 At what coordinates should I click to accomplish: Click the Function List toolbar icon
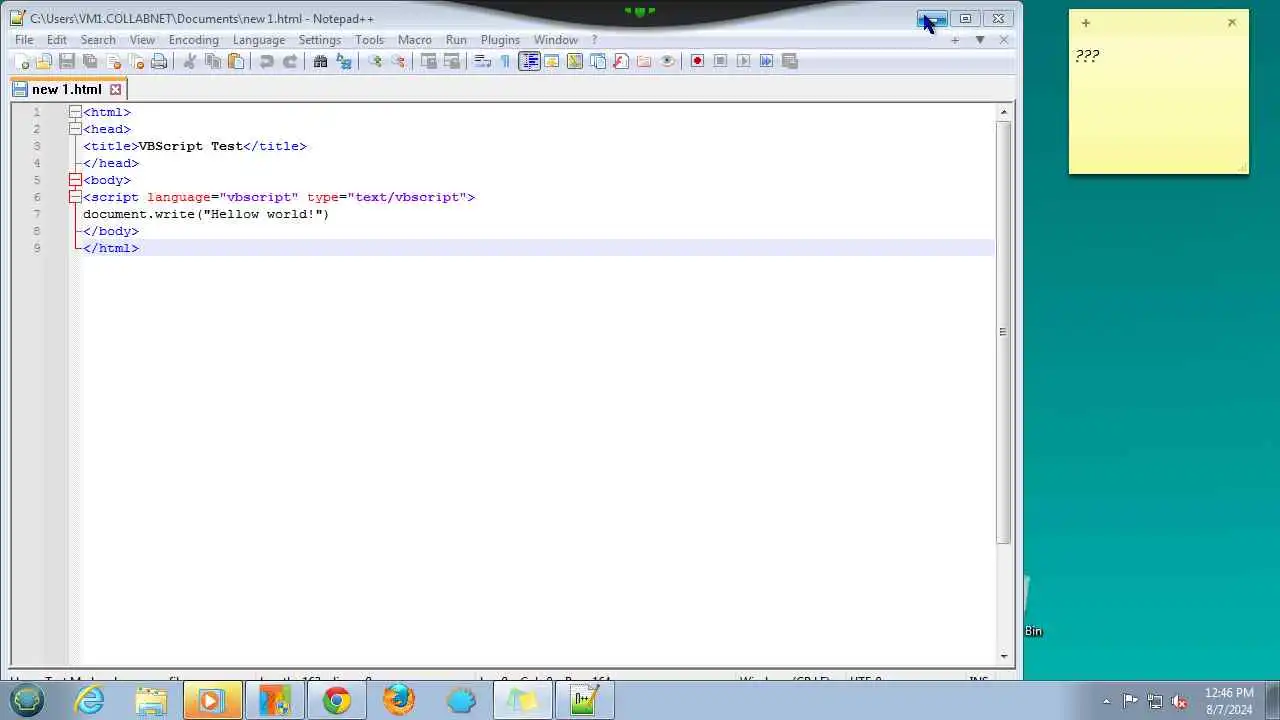621,61
